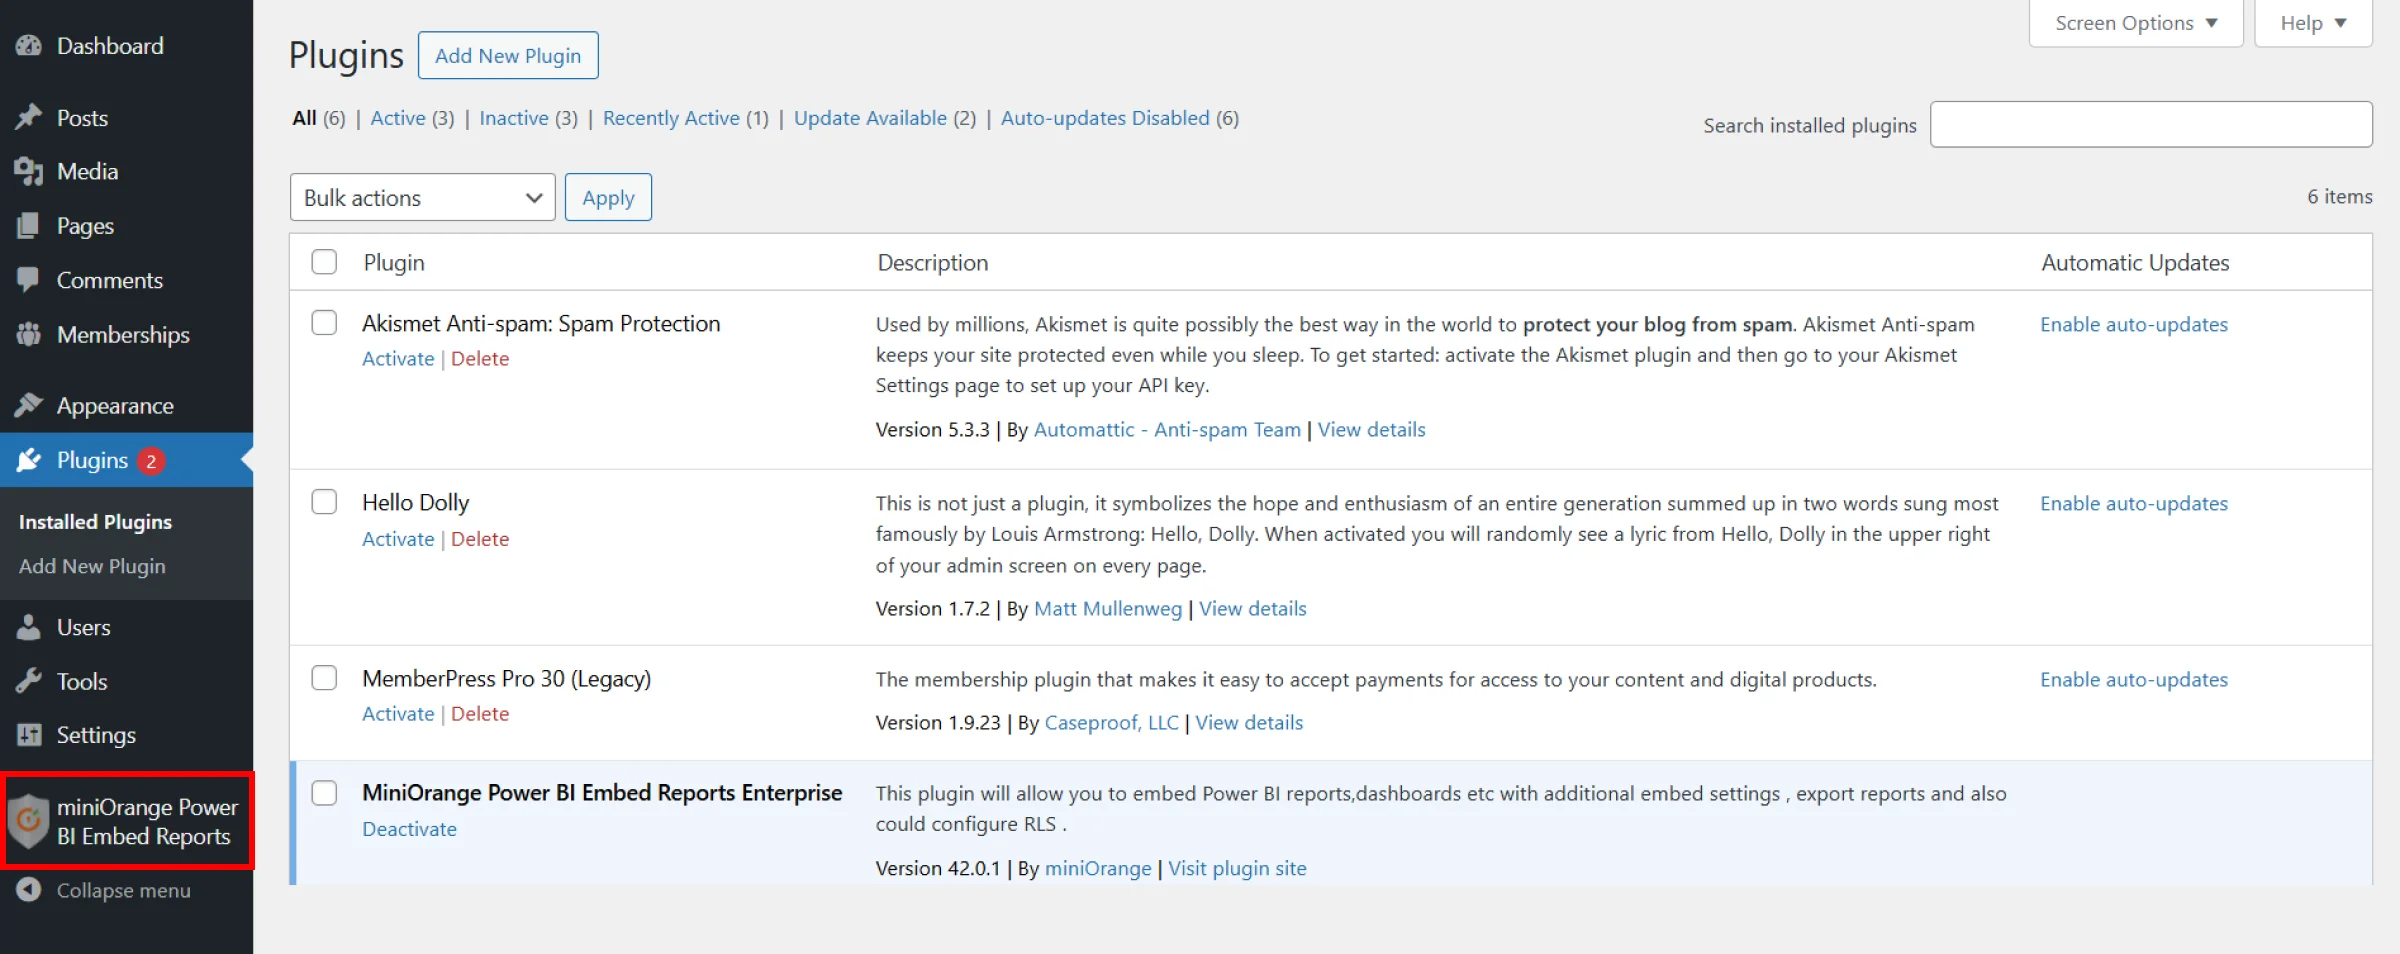2400x954 pixels.
Task: Click the Add New Plugin button
Action: (x=508, y=55)
